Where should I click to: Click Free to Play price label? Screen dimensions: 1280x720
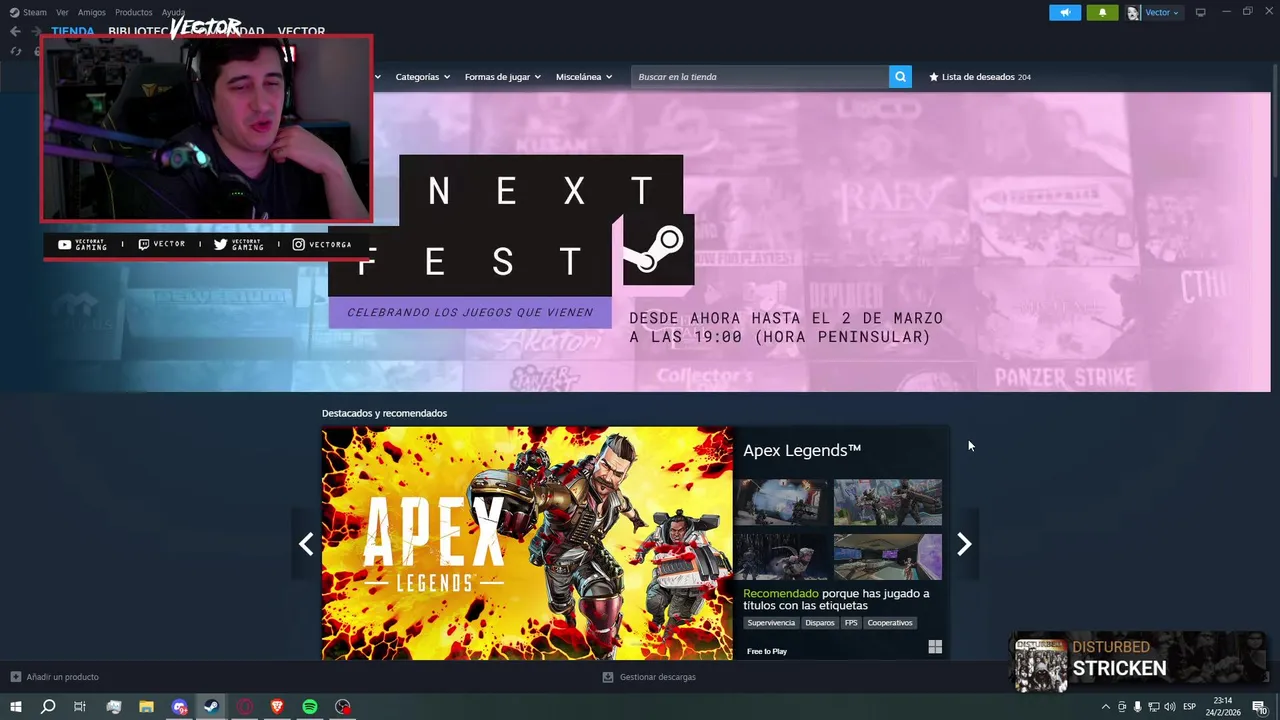(767, 651)
